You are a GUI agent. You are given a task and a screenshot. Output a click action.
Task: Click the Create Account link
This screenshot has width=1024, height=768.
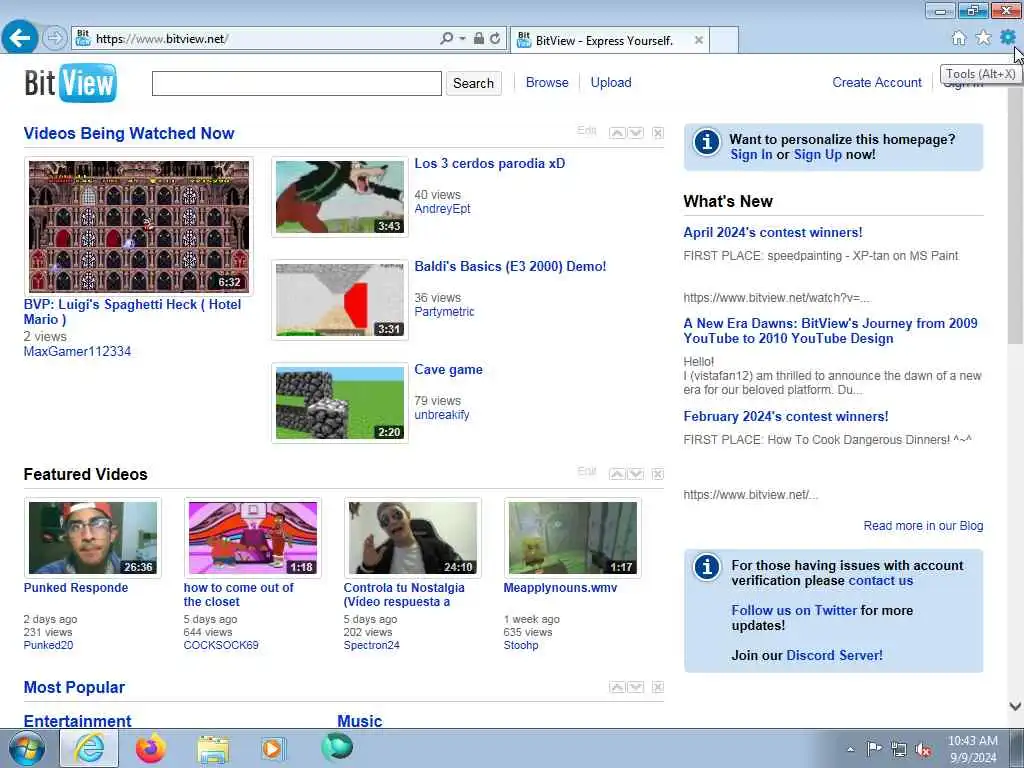point(876,82)
